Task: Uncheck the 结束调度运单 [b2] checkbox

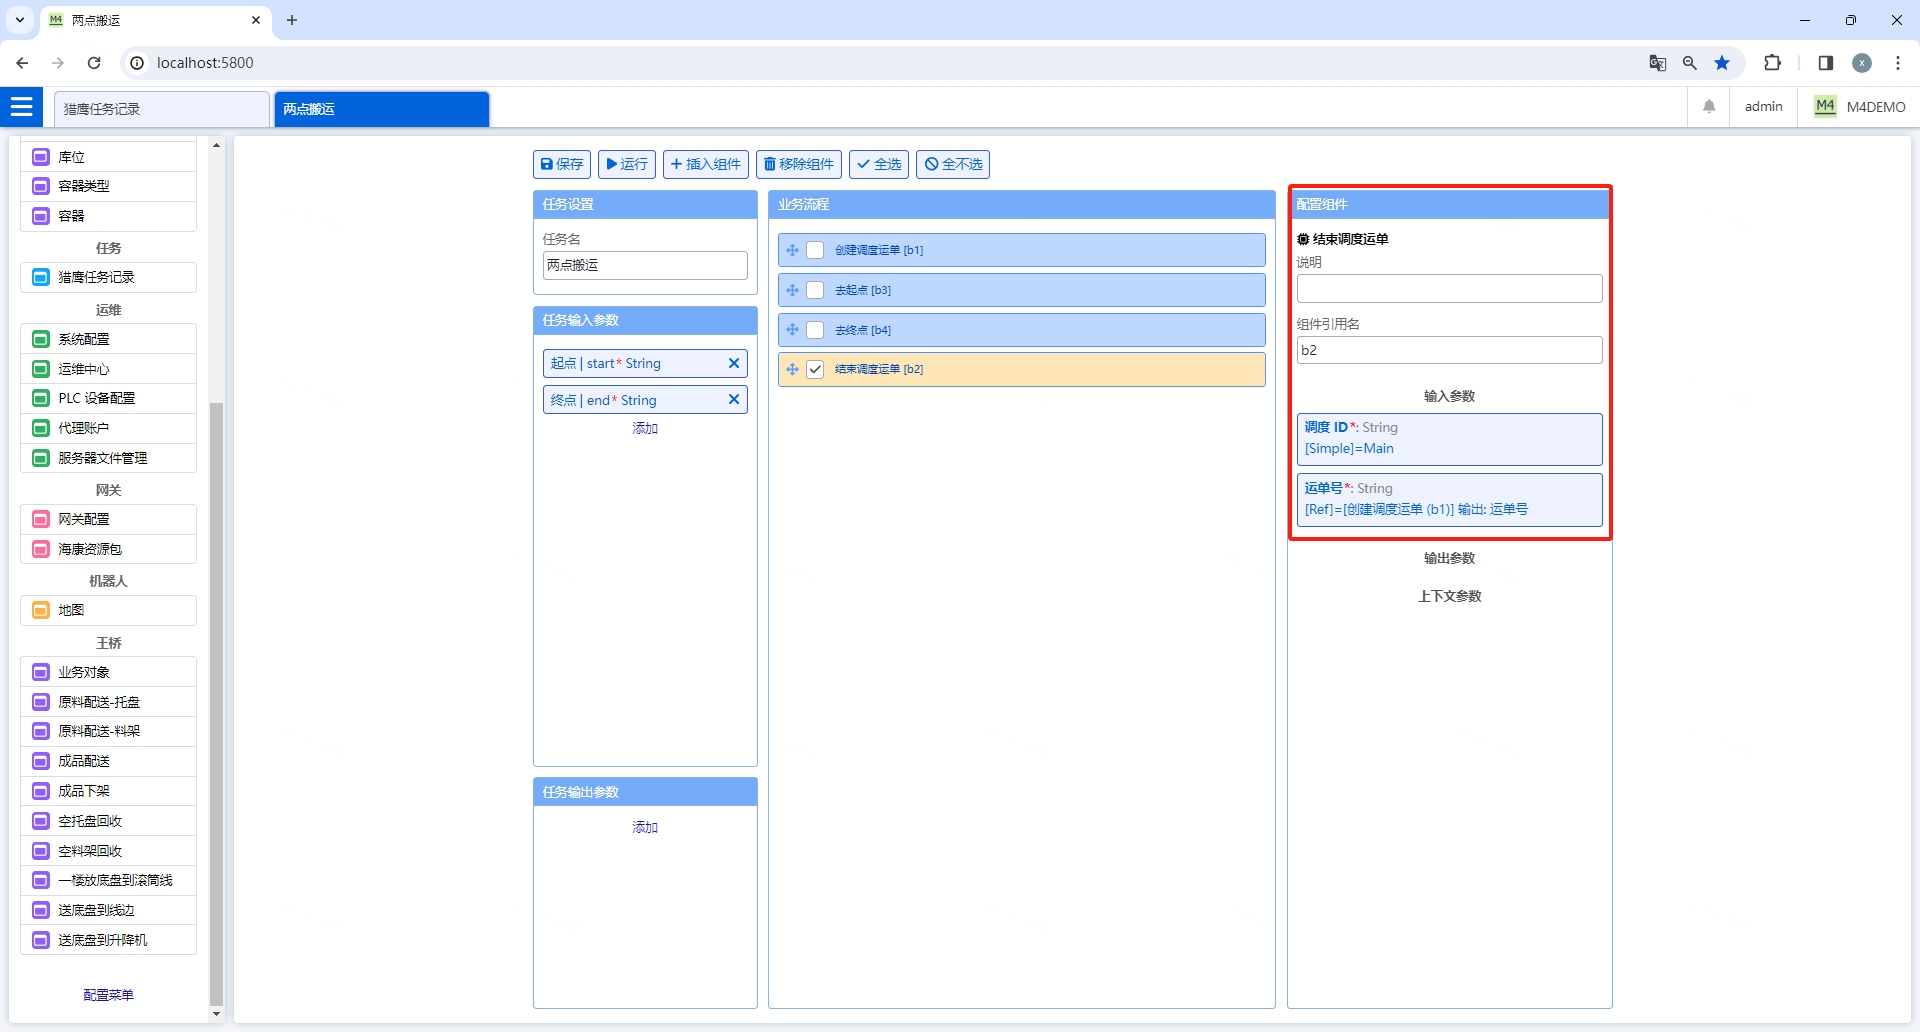Action: tap(815, 369)
